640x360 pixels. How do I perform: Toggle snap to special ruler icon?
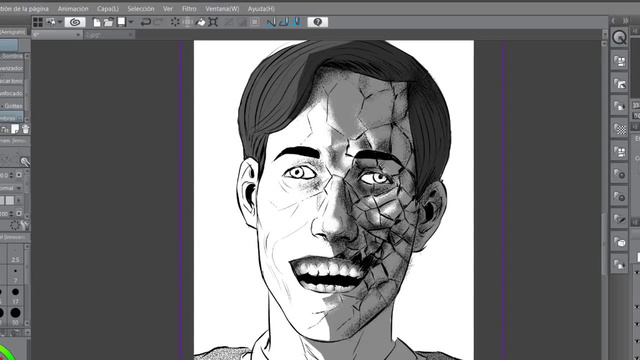tap(284, 22)
